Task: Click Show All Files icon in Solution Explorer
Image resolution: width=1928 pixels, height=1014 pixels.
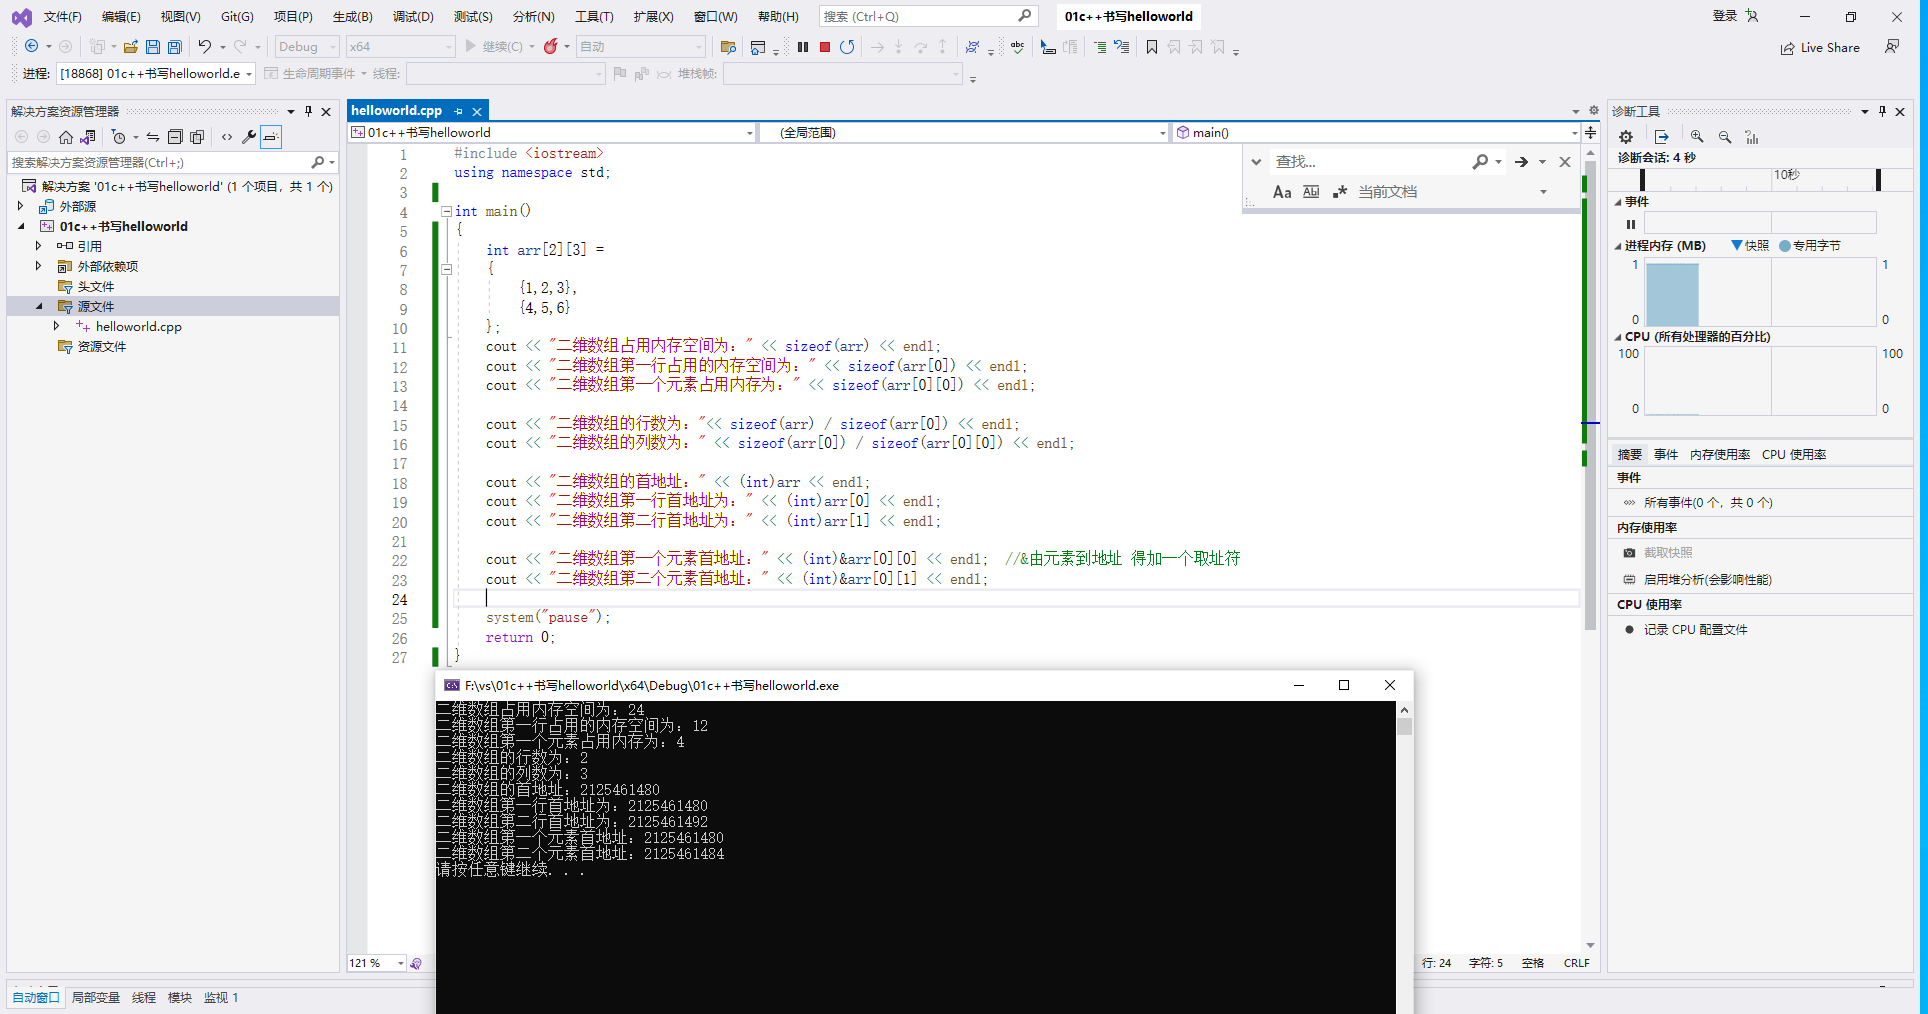Action: pos(197,137)
